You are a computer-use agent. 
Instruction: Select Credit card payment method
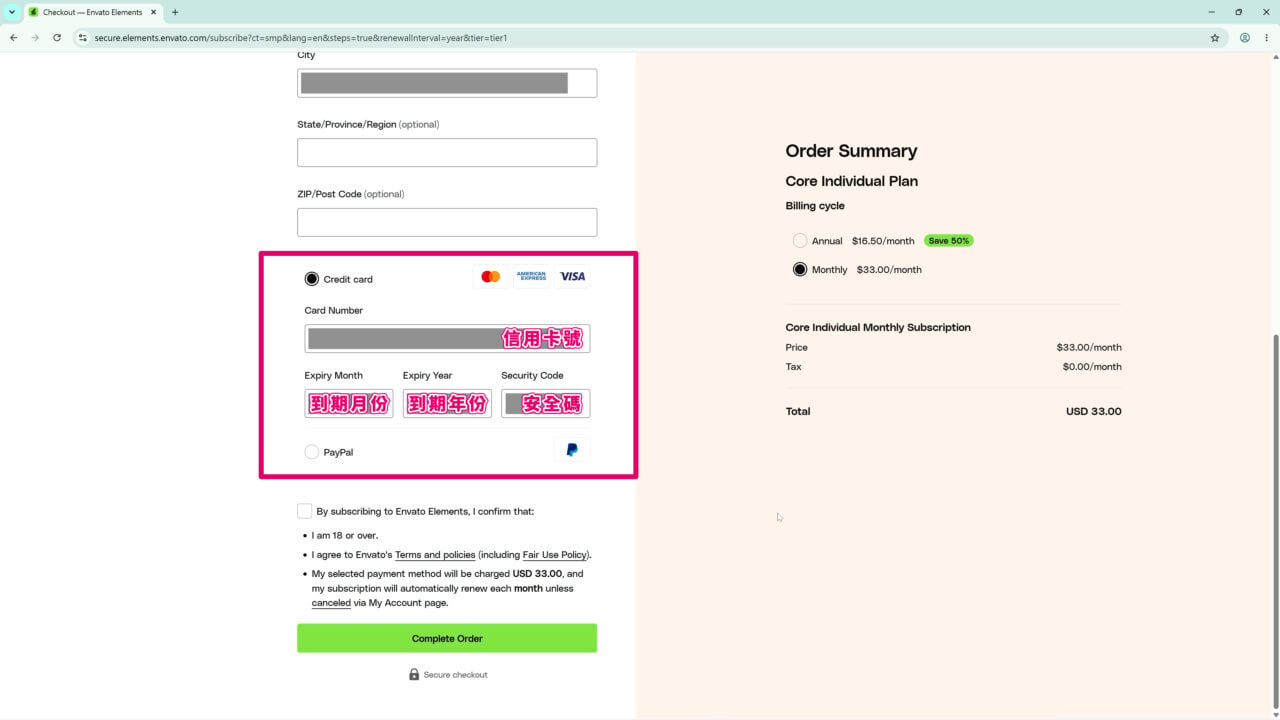click(312, 279)
